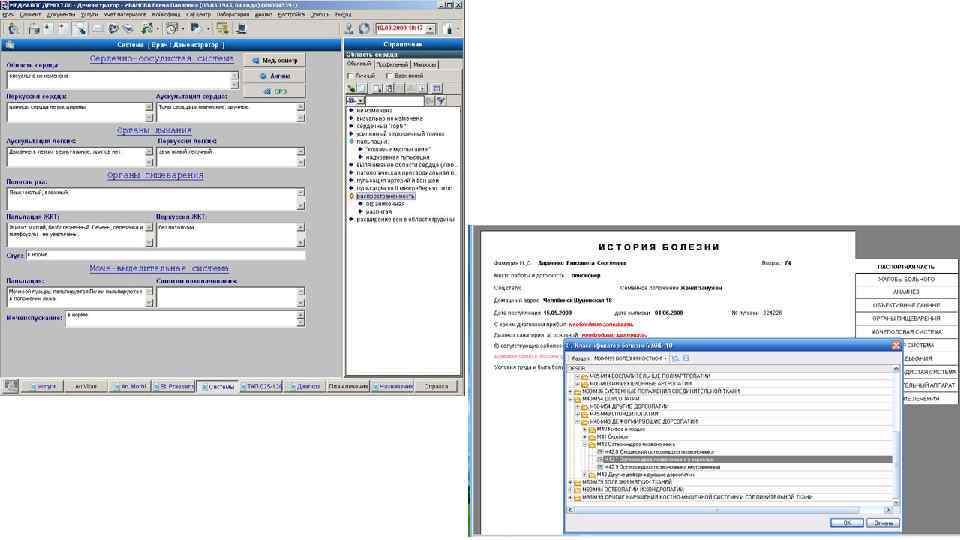Open the Диагноз bottom tab
The width and height of the screenshot is (960, 540).
point(304,386)
